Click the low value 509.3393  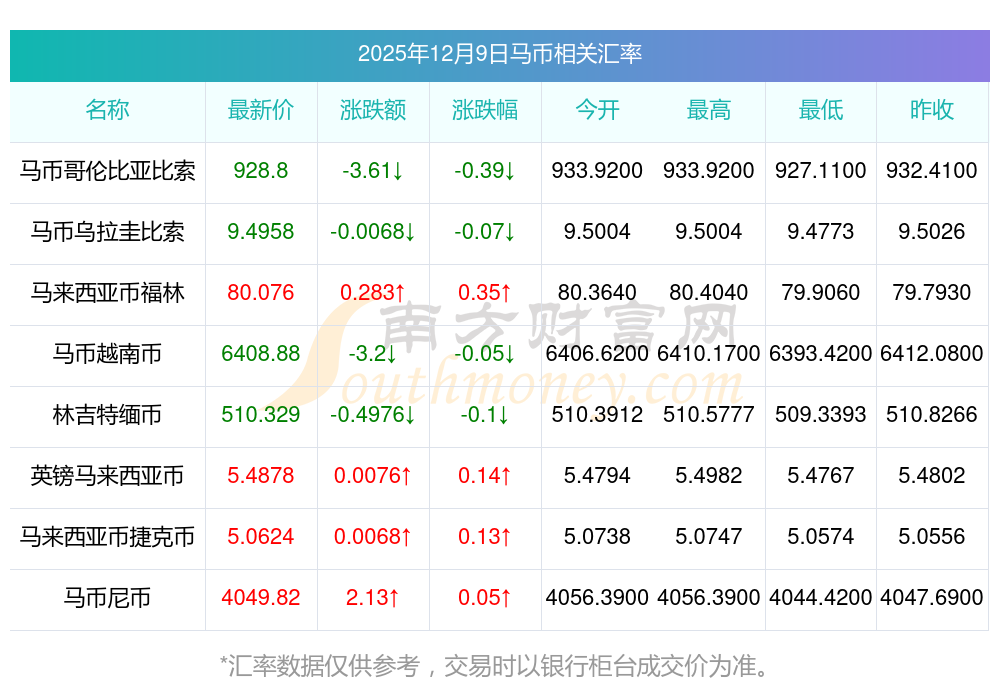coord(821,415)
